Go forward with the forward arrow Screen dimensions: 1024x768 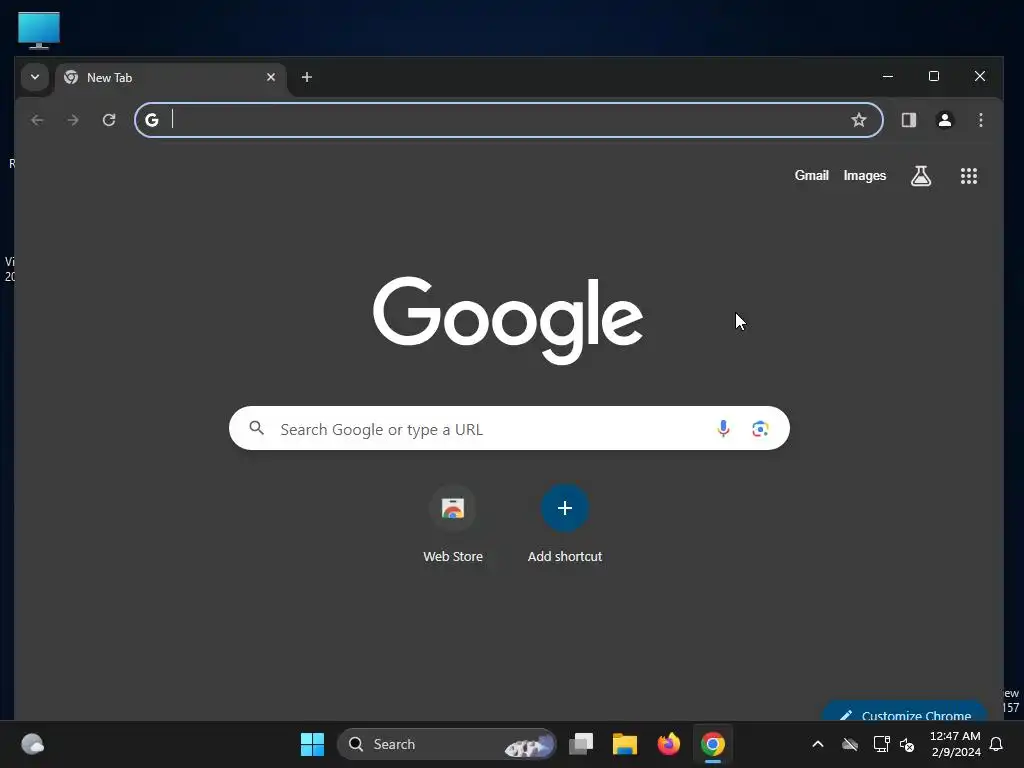click(73, 120)
